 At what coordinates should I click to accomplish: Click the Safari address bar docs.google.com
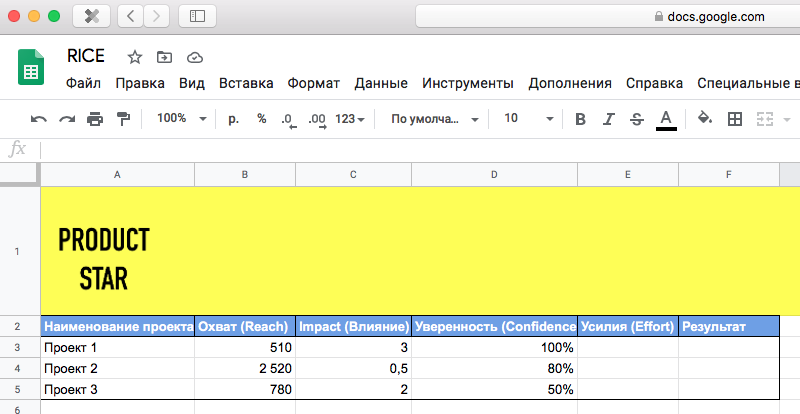click(608, 17)
